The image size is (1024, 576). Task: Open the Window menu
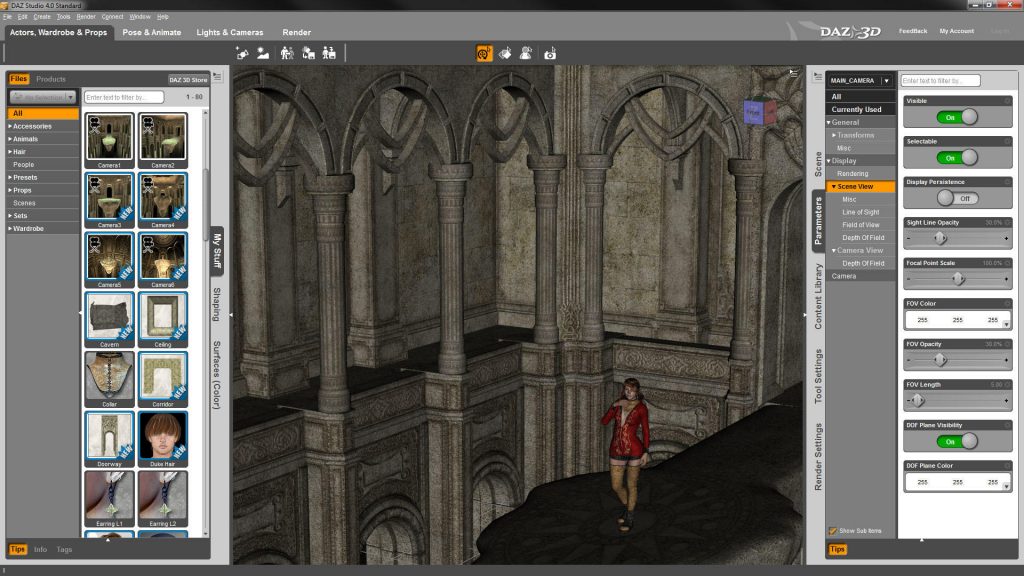point(140,16)
